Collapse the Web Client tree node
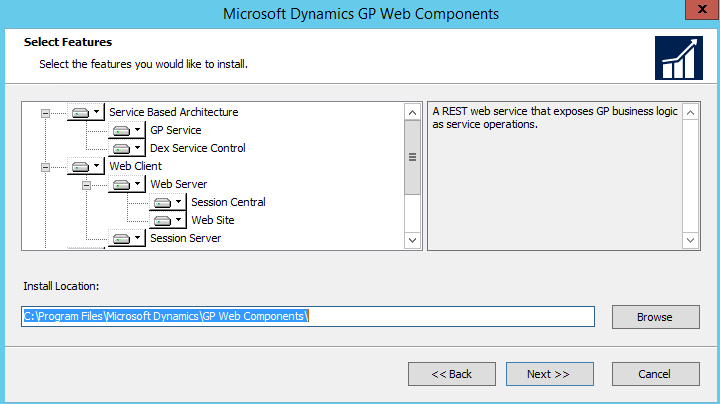The height and width of the screenshot is (404, 720). (45, 166)
